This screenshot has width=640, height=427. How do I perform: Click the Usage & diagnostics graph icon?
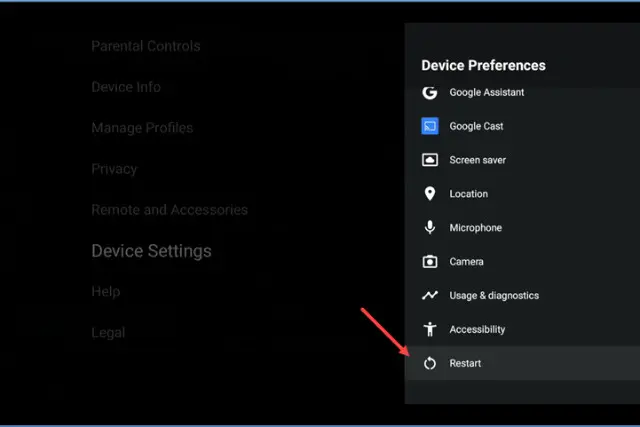click(x=430, y=296)
